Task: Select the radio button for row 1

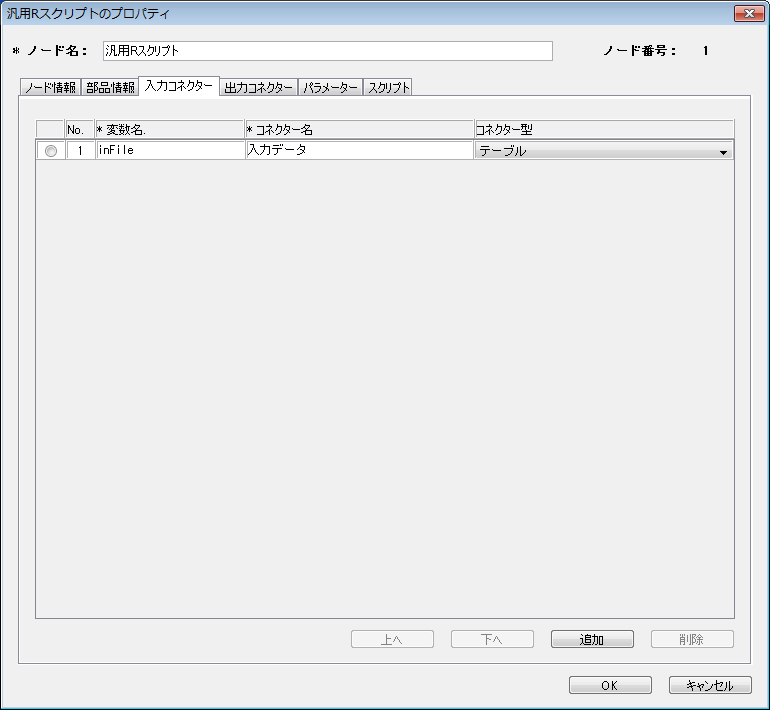Action: tap(51, 151)
